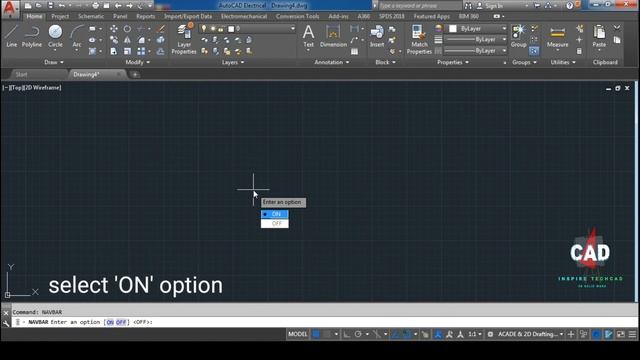
Task: Open the Project ribbon tab
Action: 60,16
